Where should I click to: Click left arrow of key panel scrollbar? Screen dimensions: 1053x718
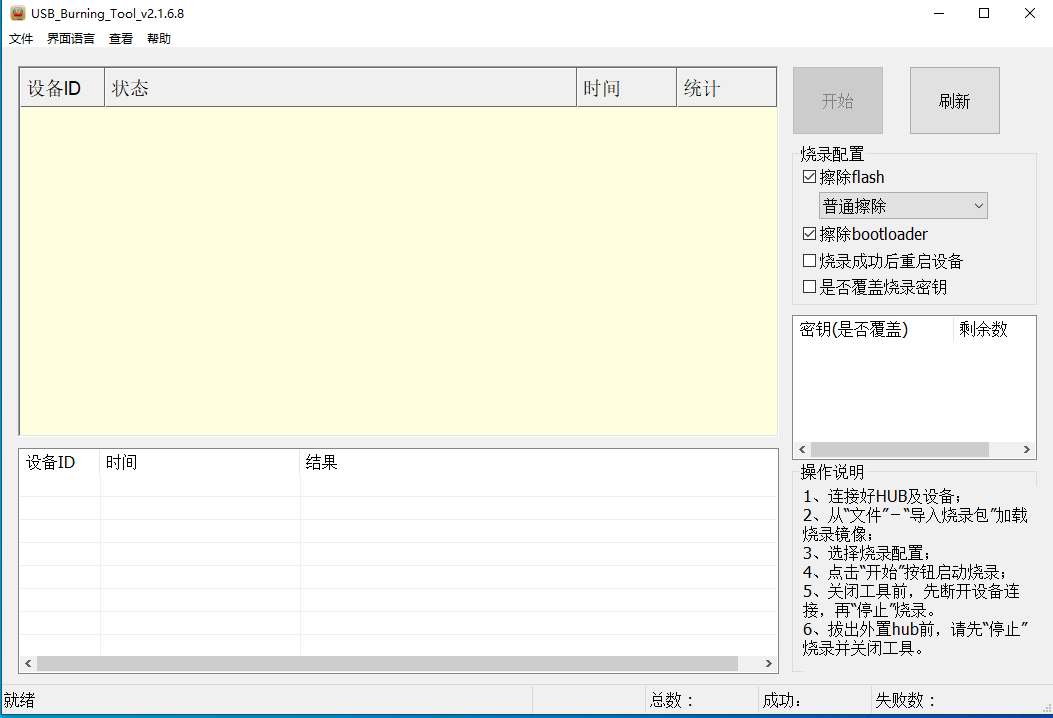(802, 449)
